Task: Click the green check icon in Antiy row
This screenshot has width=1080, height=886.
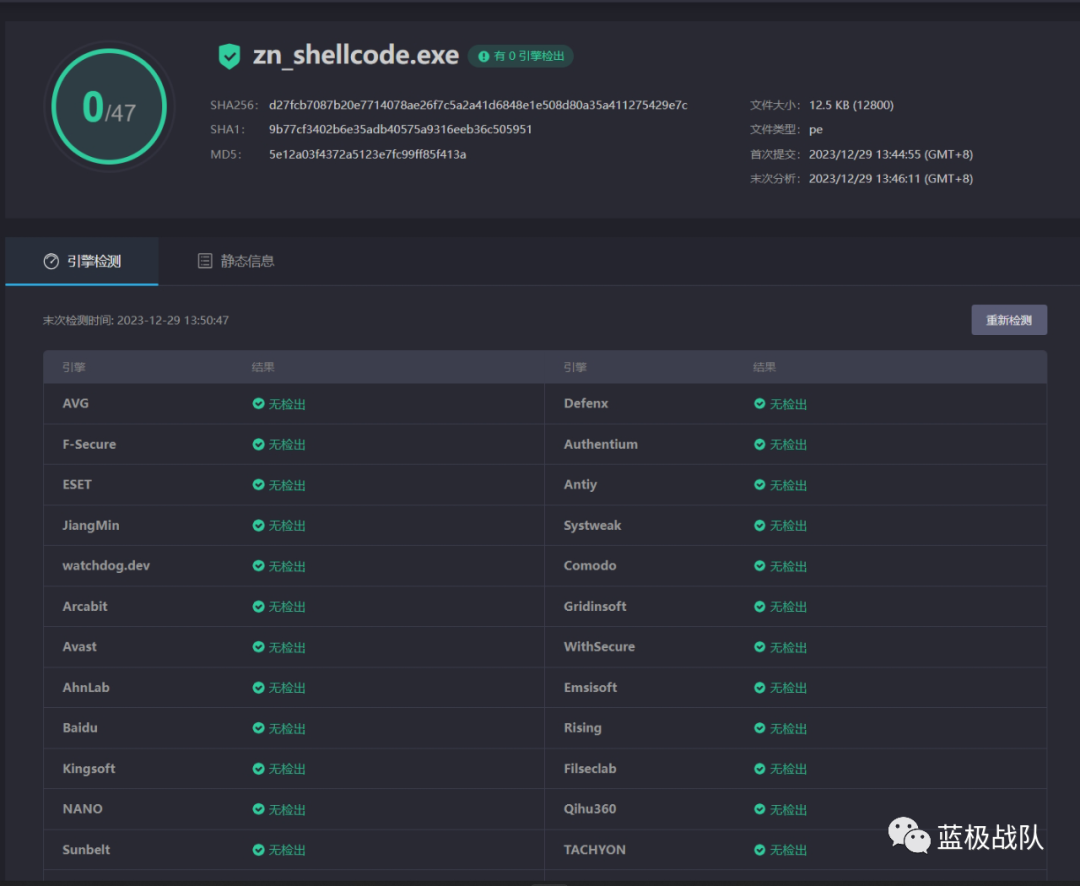Action: pyautogui.click(x=759, y=485)
